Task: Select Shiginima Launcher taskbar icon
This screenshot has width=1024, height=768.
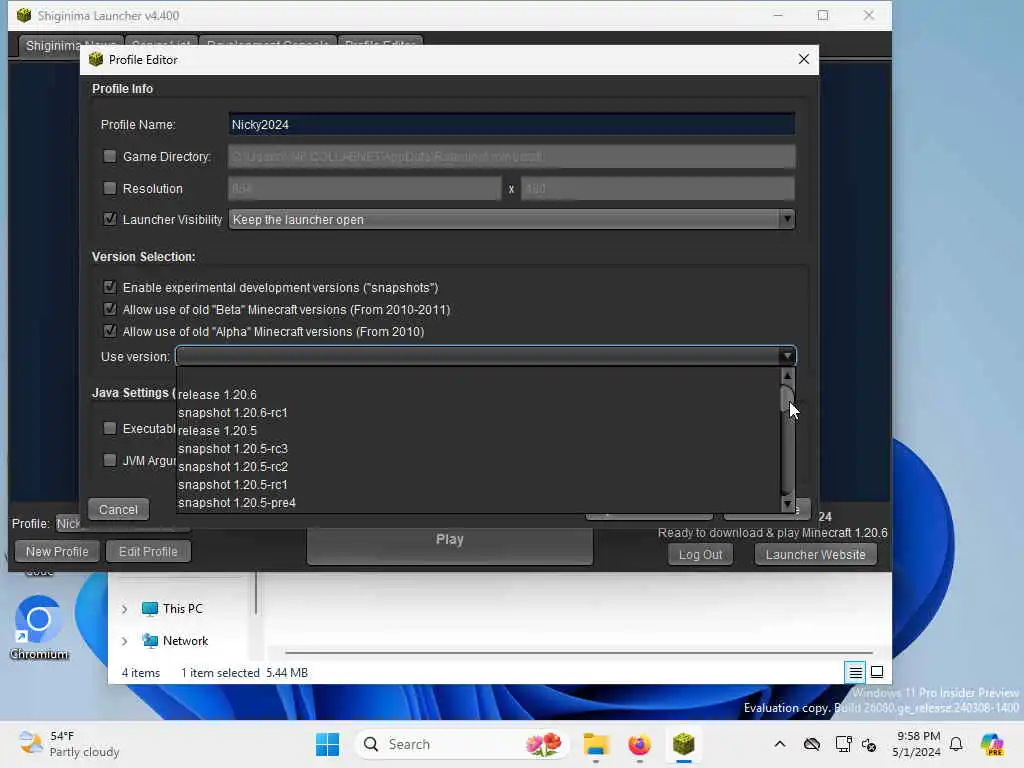Action: click(683, 744)
